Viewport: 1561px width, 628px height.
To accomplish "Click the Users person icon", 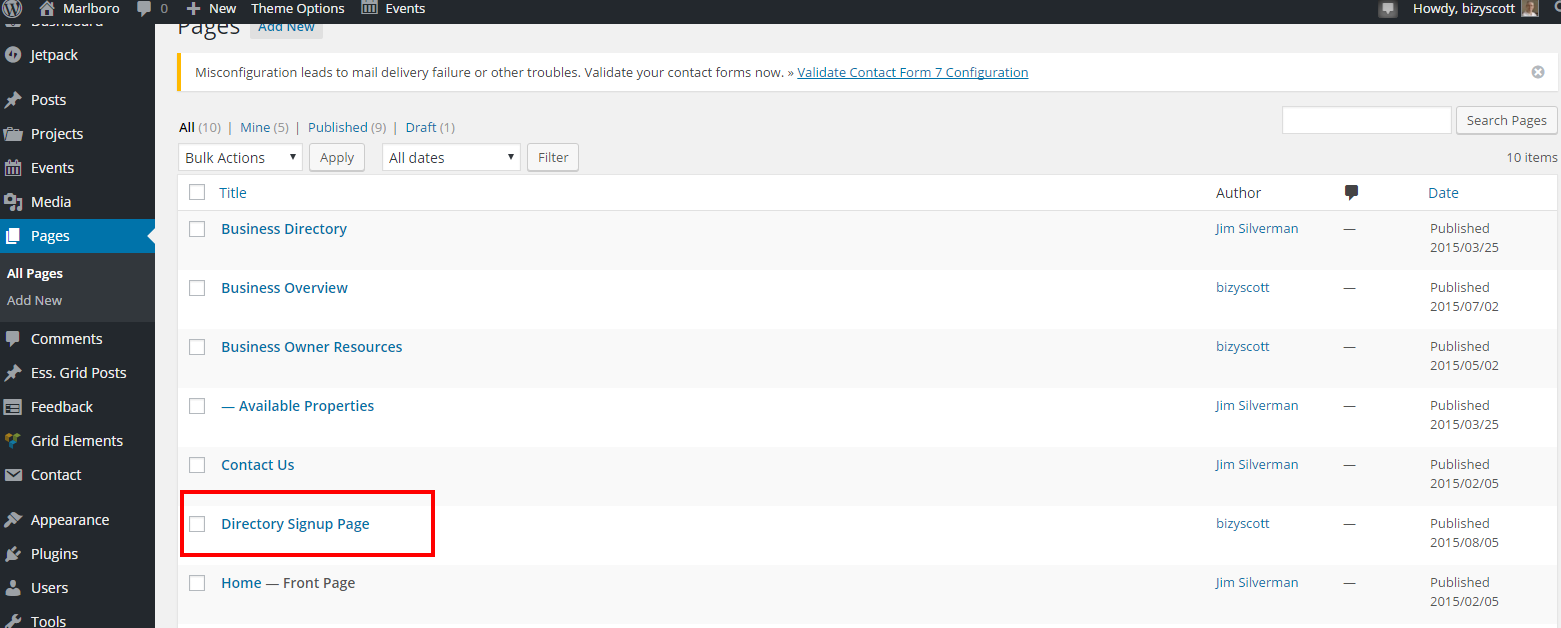I will 13,588.
